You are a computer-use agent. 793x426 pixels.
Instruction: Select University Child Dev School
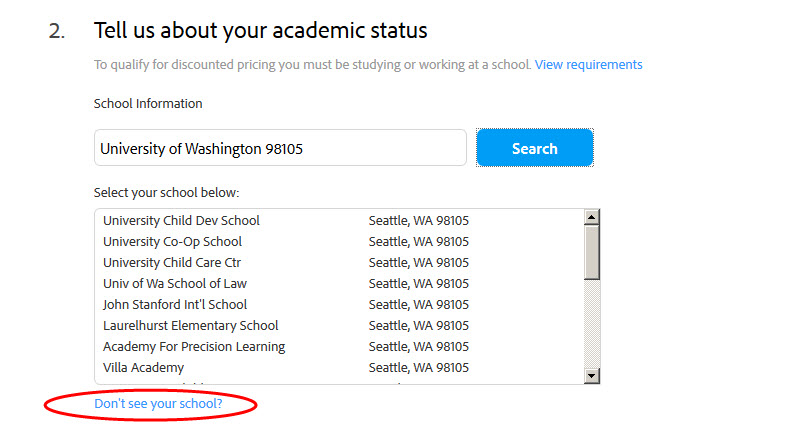pos(181,220)
